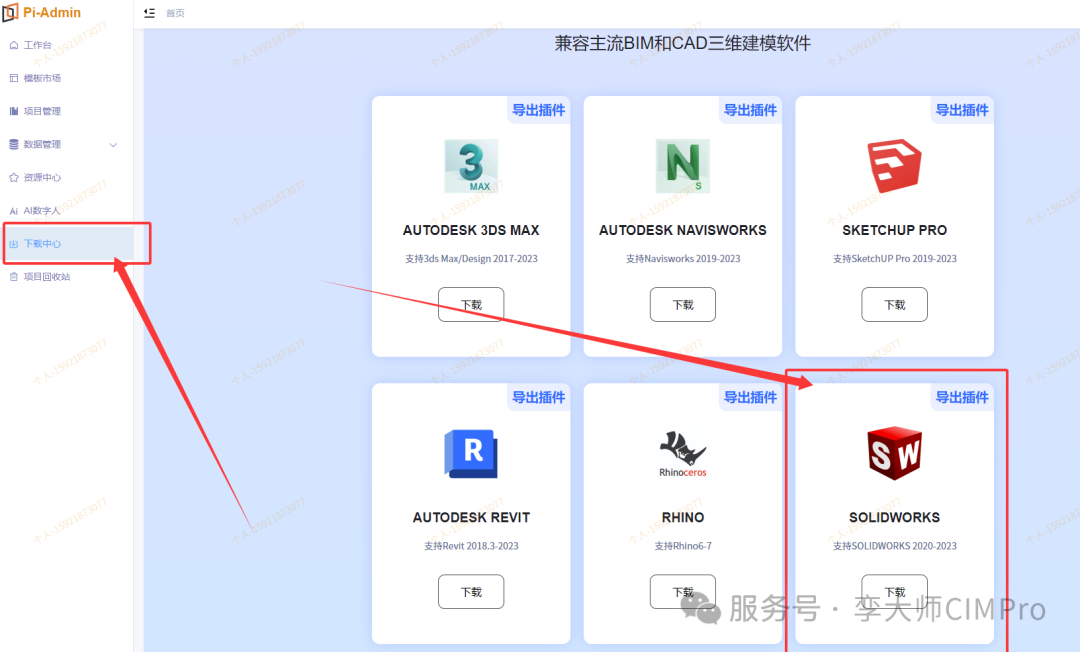Click 支持Rhino6-7 text
The height and width of the screenshot is (652, 1080).
[683, 546]
